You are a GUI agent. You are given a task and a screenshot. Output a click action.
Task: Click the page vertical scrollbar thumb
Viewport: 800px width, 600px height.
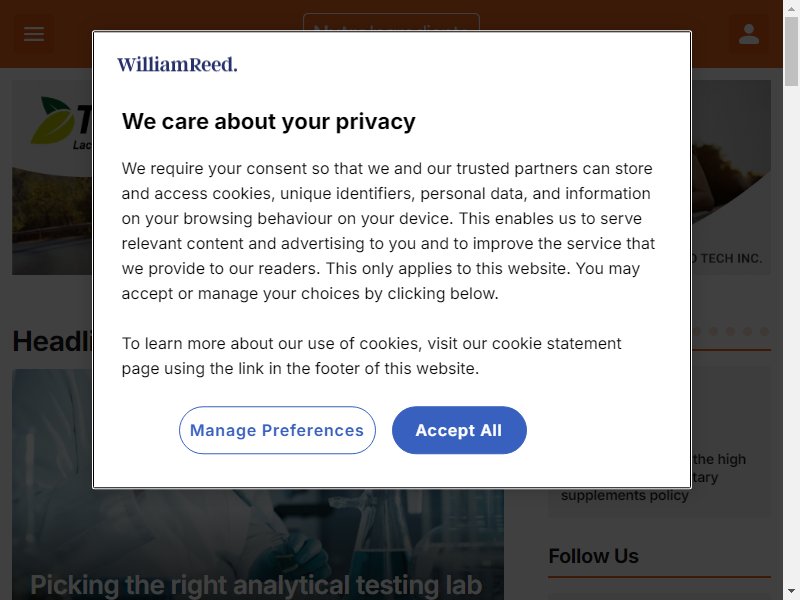(x=791, y=52)
